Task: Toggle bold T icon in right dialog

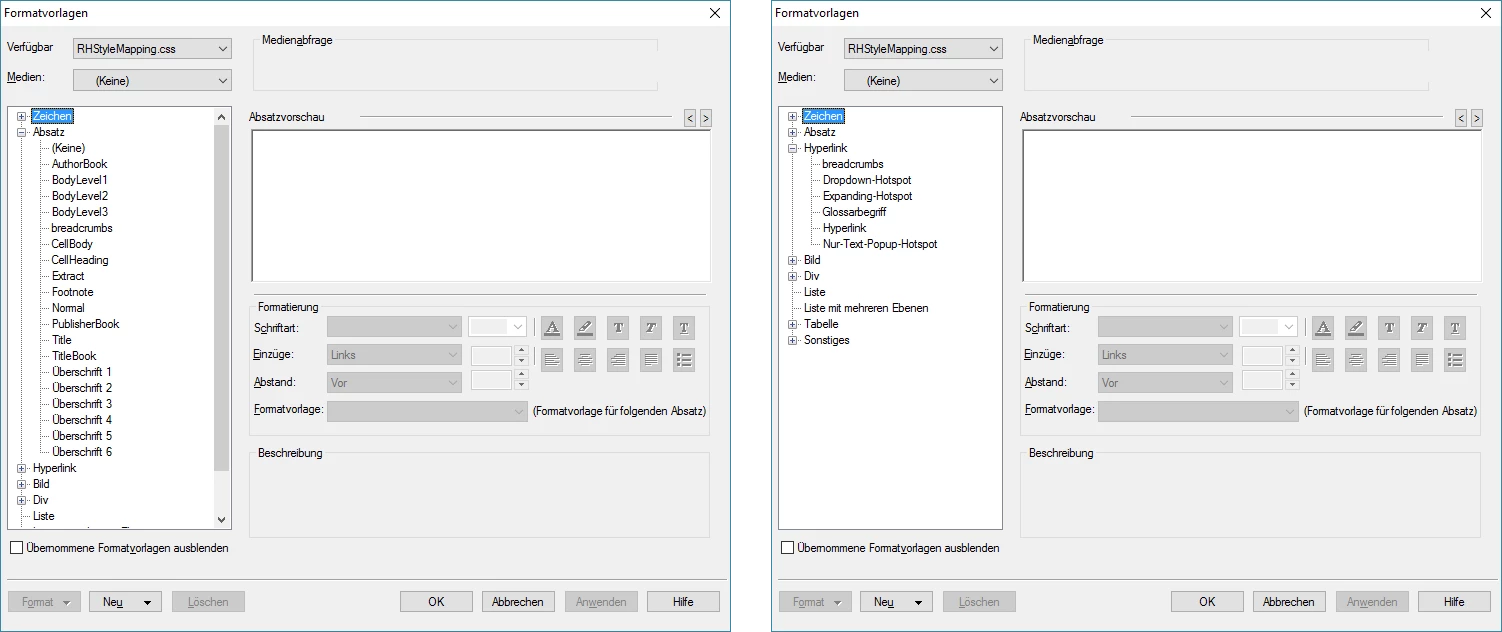Action: 1389,327
